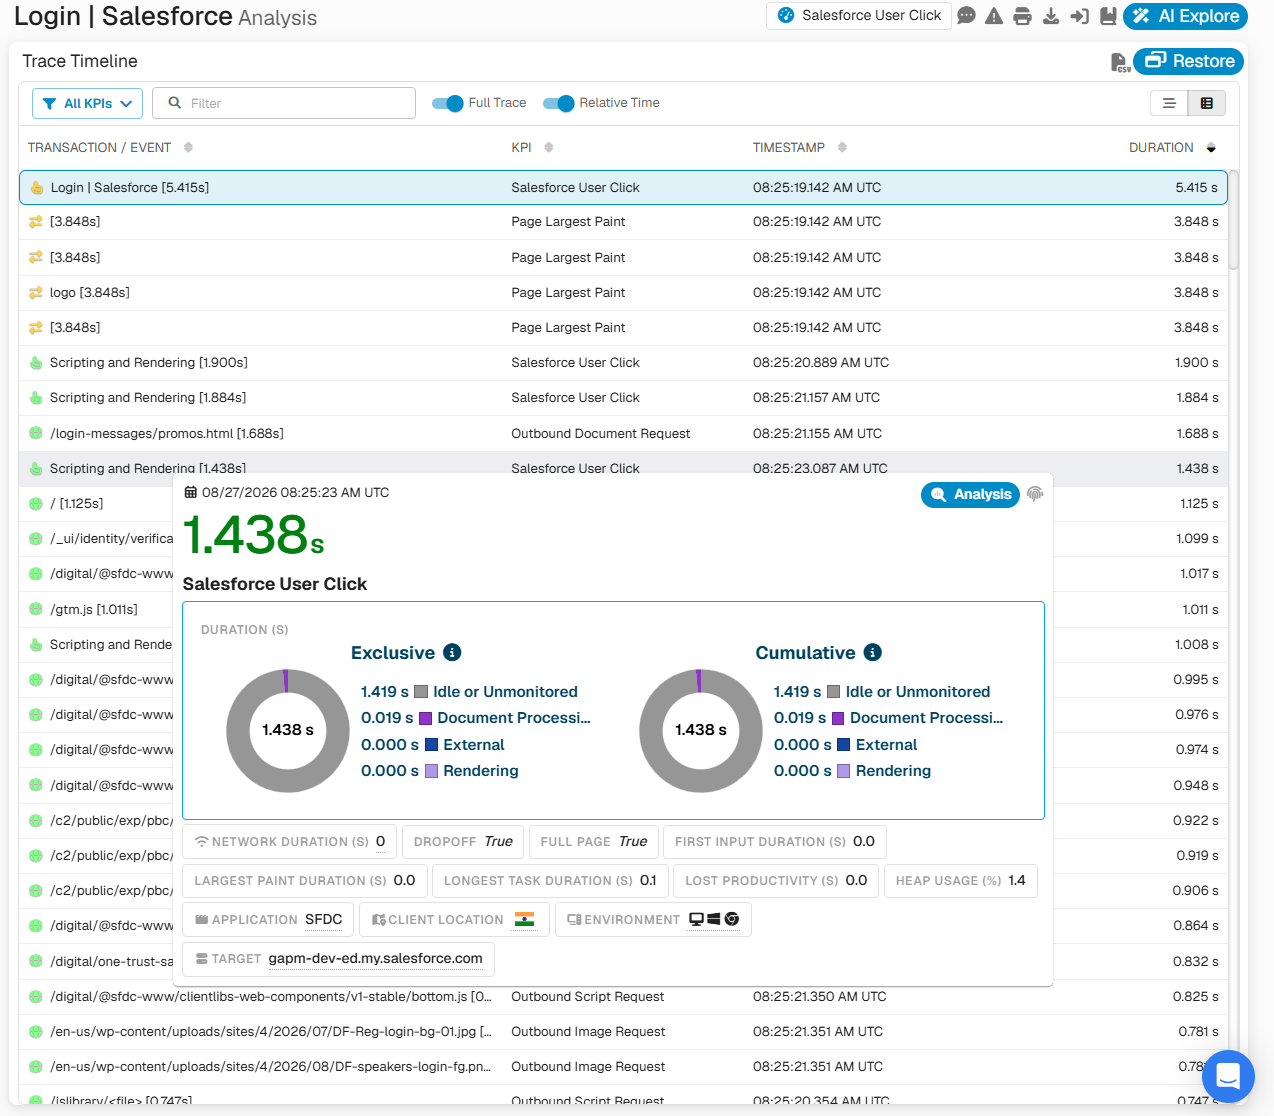Select the bottom.js Outbound Script Request row
Image resolution: width=1274 pixels, height=1116 pixels.
coord(623,997)
